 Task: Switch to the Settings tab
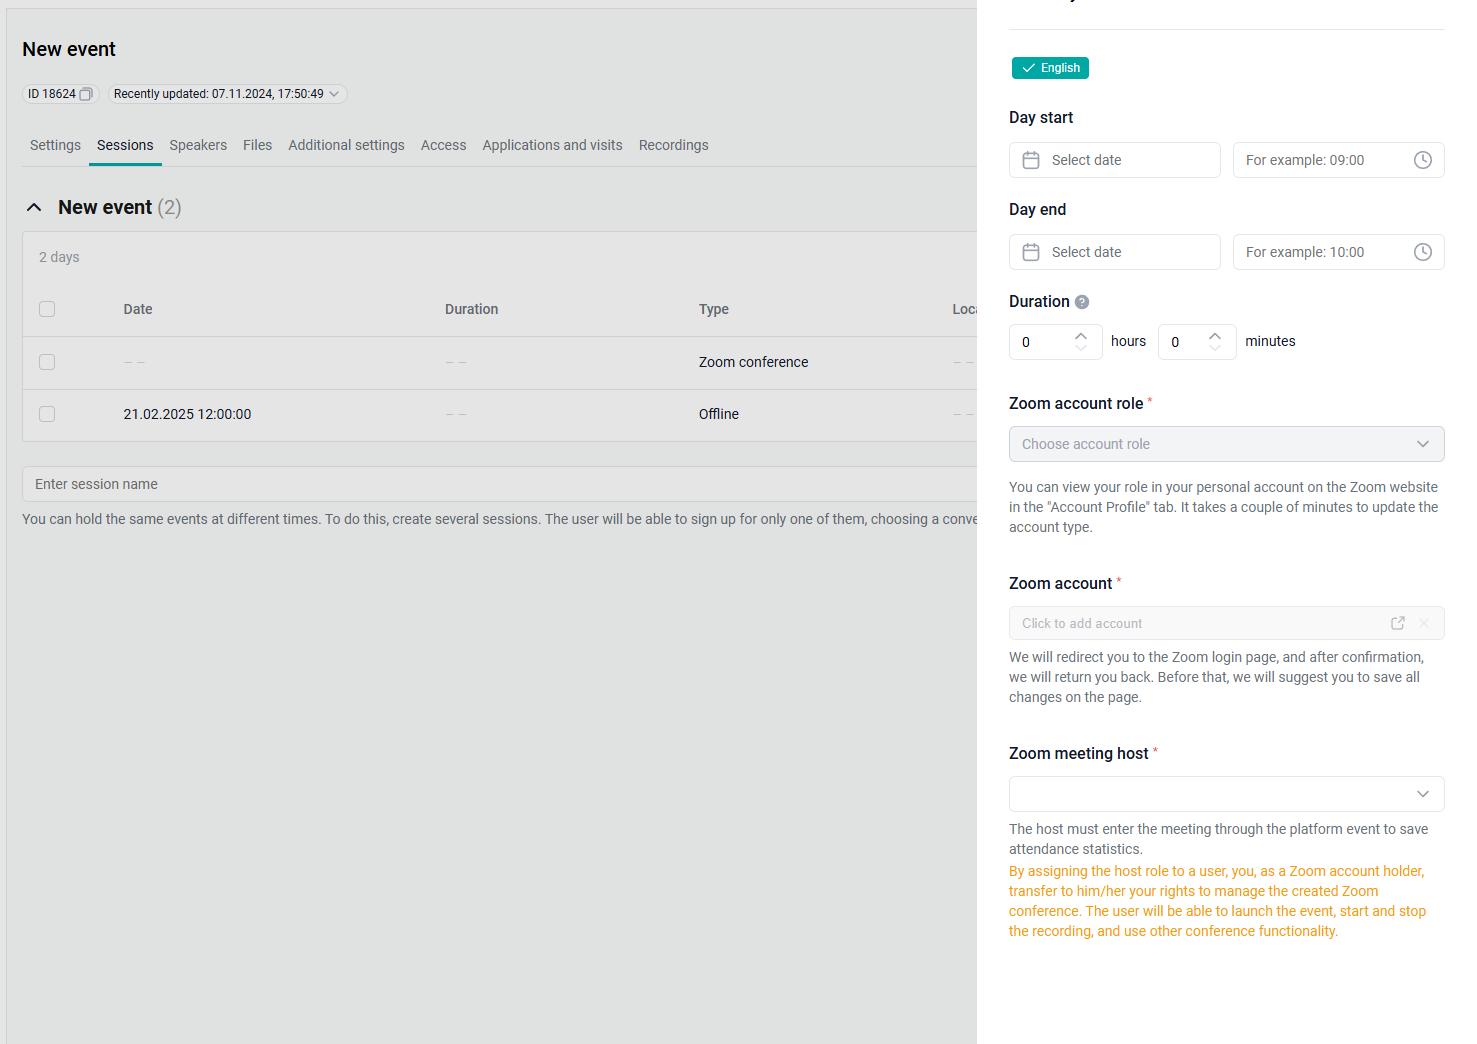click(x=55, y=145)
